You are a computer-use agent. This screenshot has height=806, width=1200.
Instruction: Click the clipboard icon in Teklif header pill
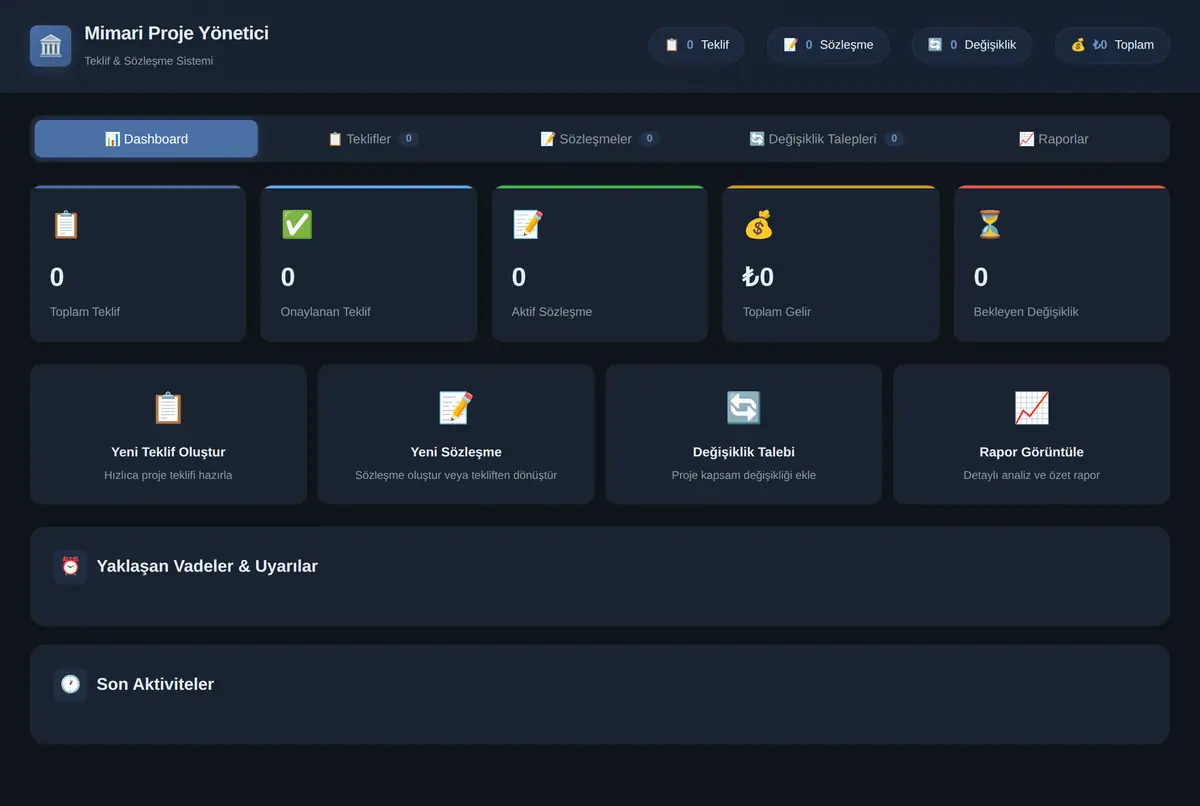click(672, 45)
